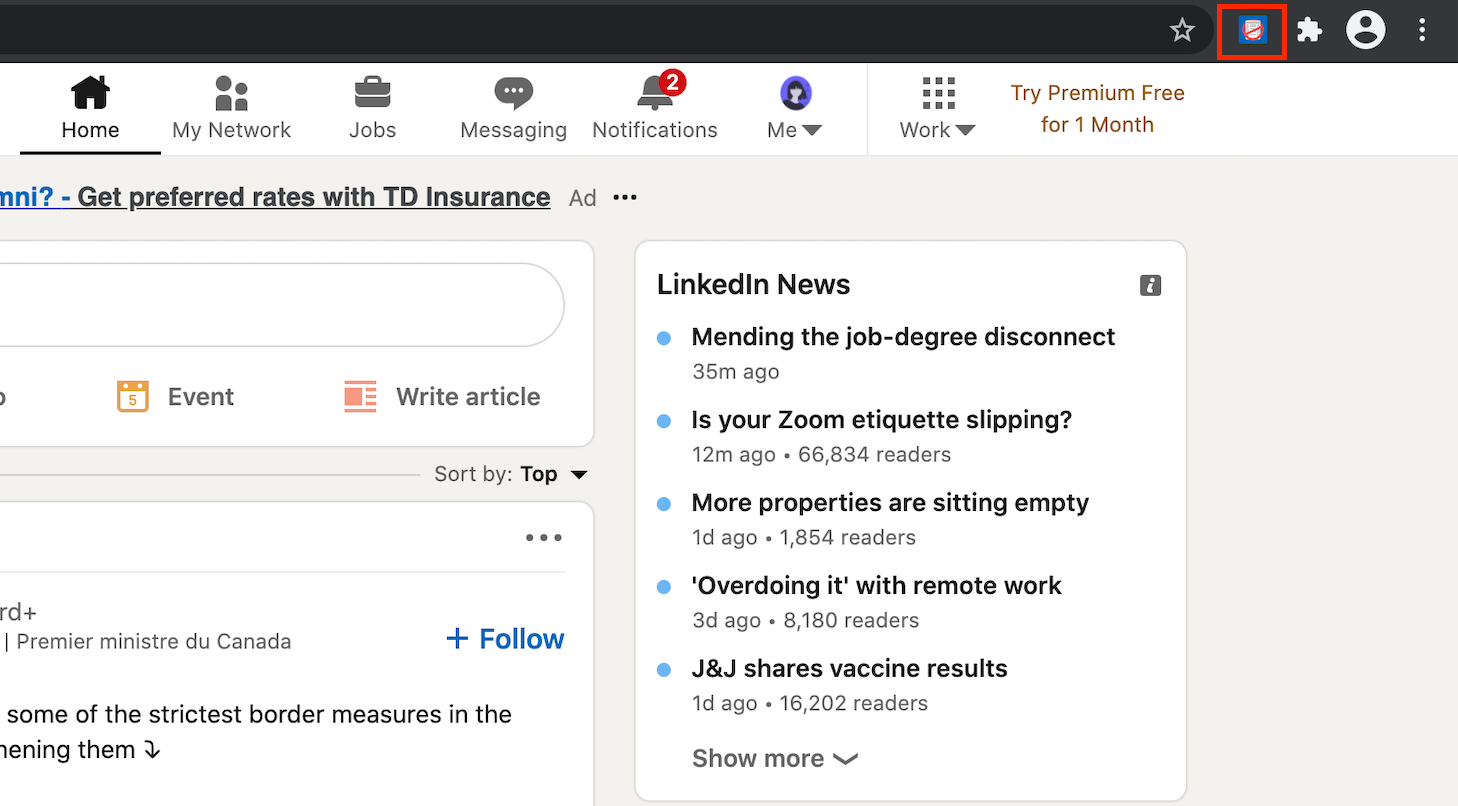Open More properties are sitting empty story
The height and width of the screenshot is (806, 1458).
coord(890,503)
